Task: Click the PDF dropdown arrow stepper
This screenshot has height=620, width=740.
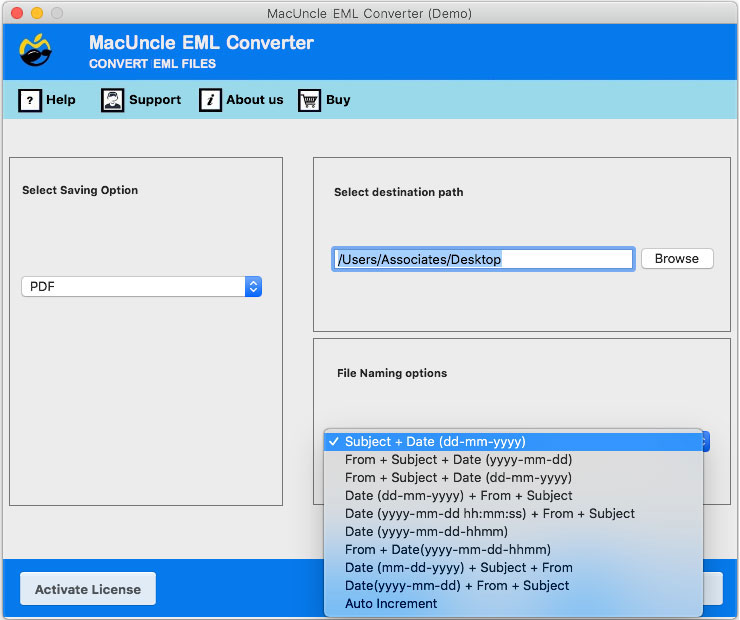Action: tap(253, 286)
